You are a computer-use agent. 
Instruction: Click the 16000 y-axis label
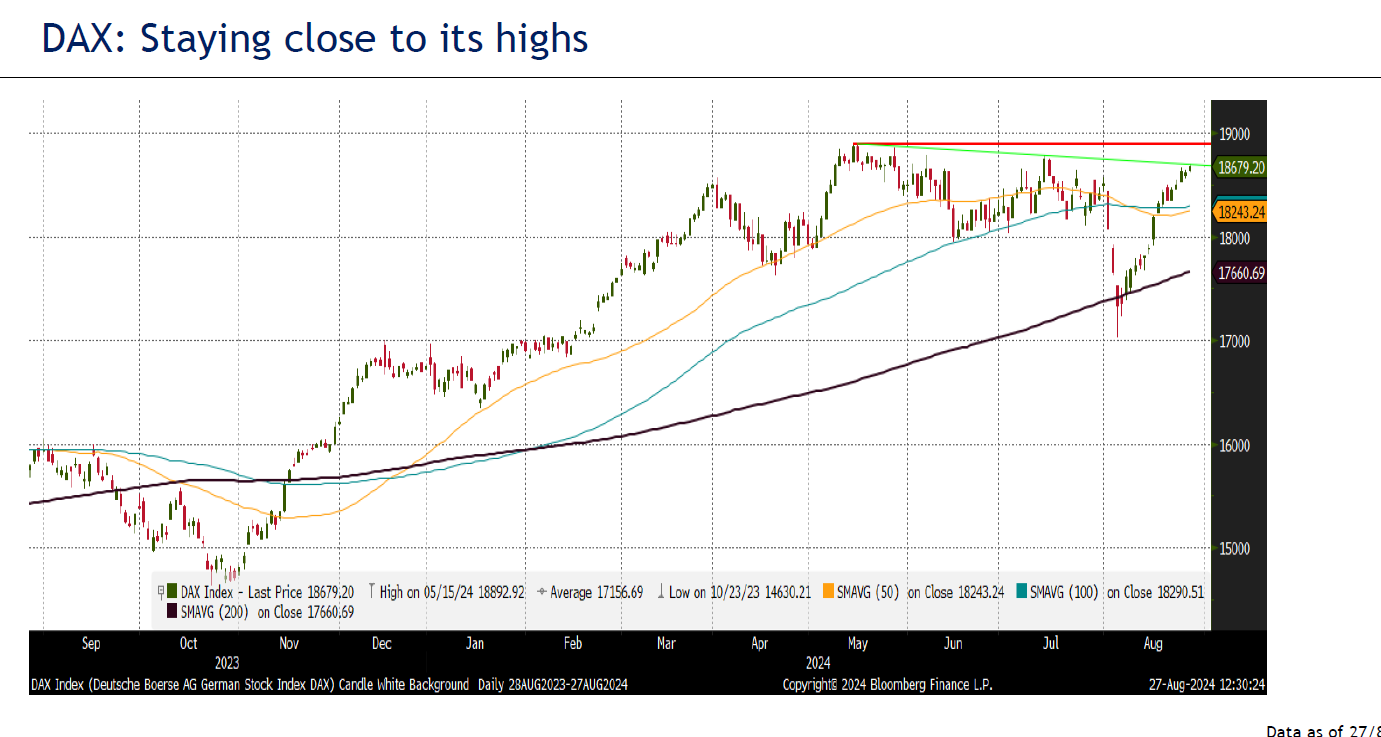[x=1233, y=446]
